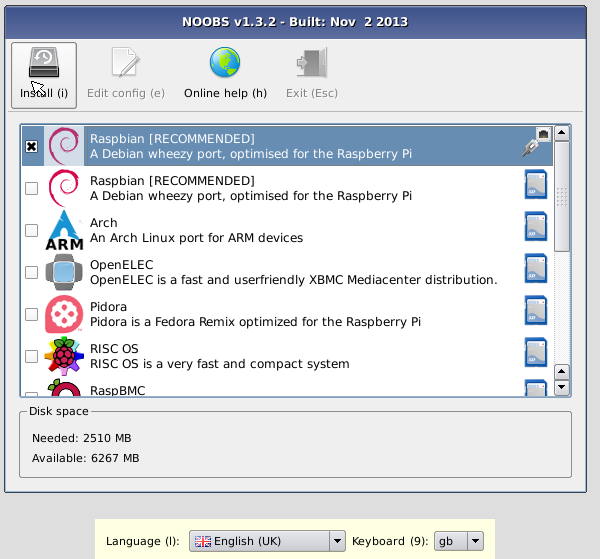Click the Install (i) toolbar button

44,75
